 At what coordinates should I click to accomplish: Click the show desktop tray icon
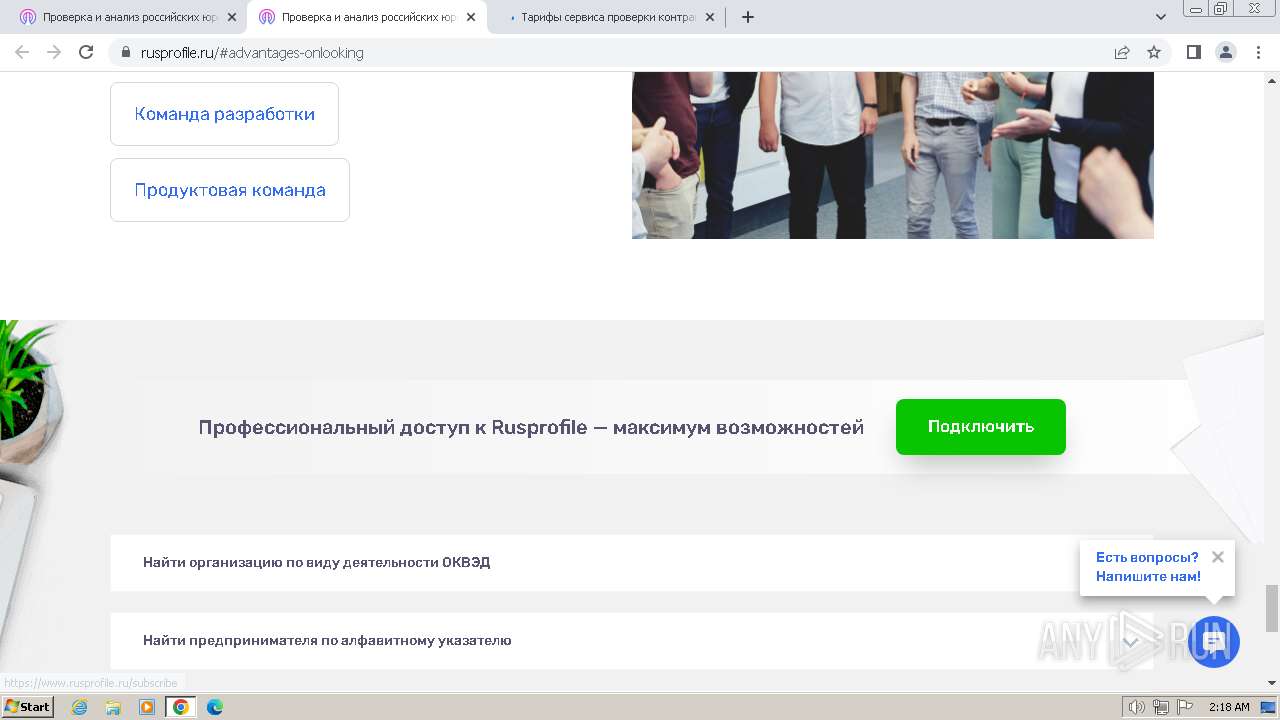[x=1268, y=707]
